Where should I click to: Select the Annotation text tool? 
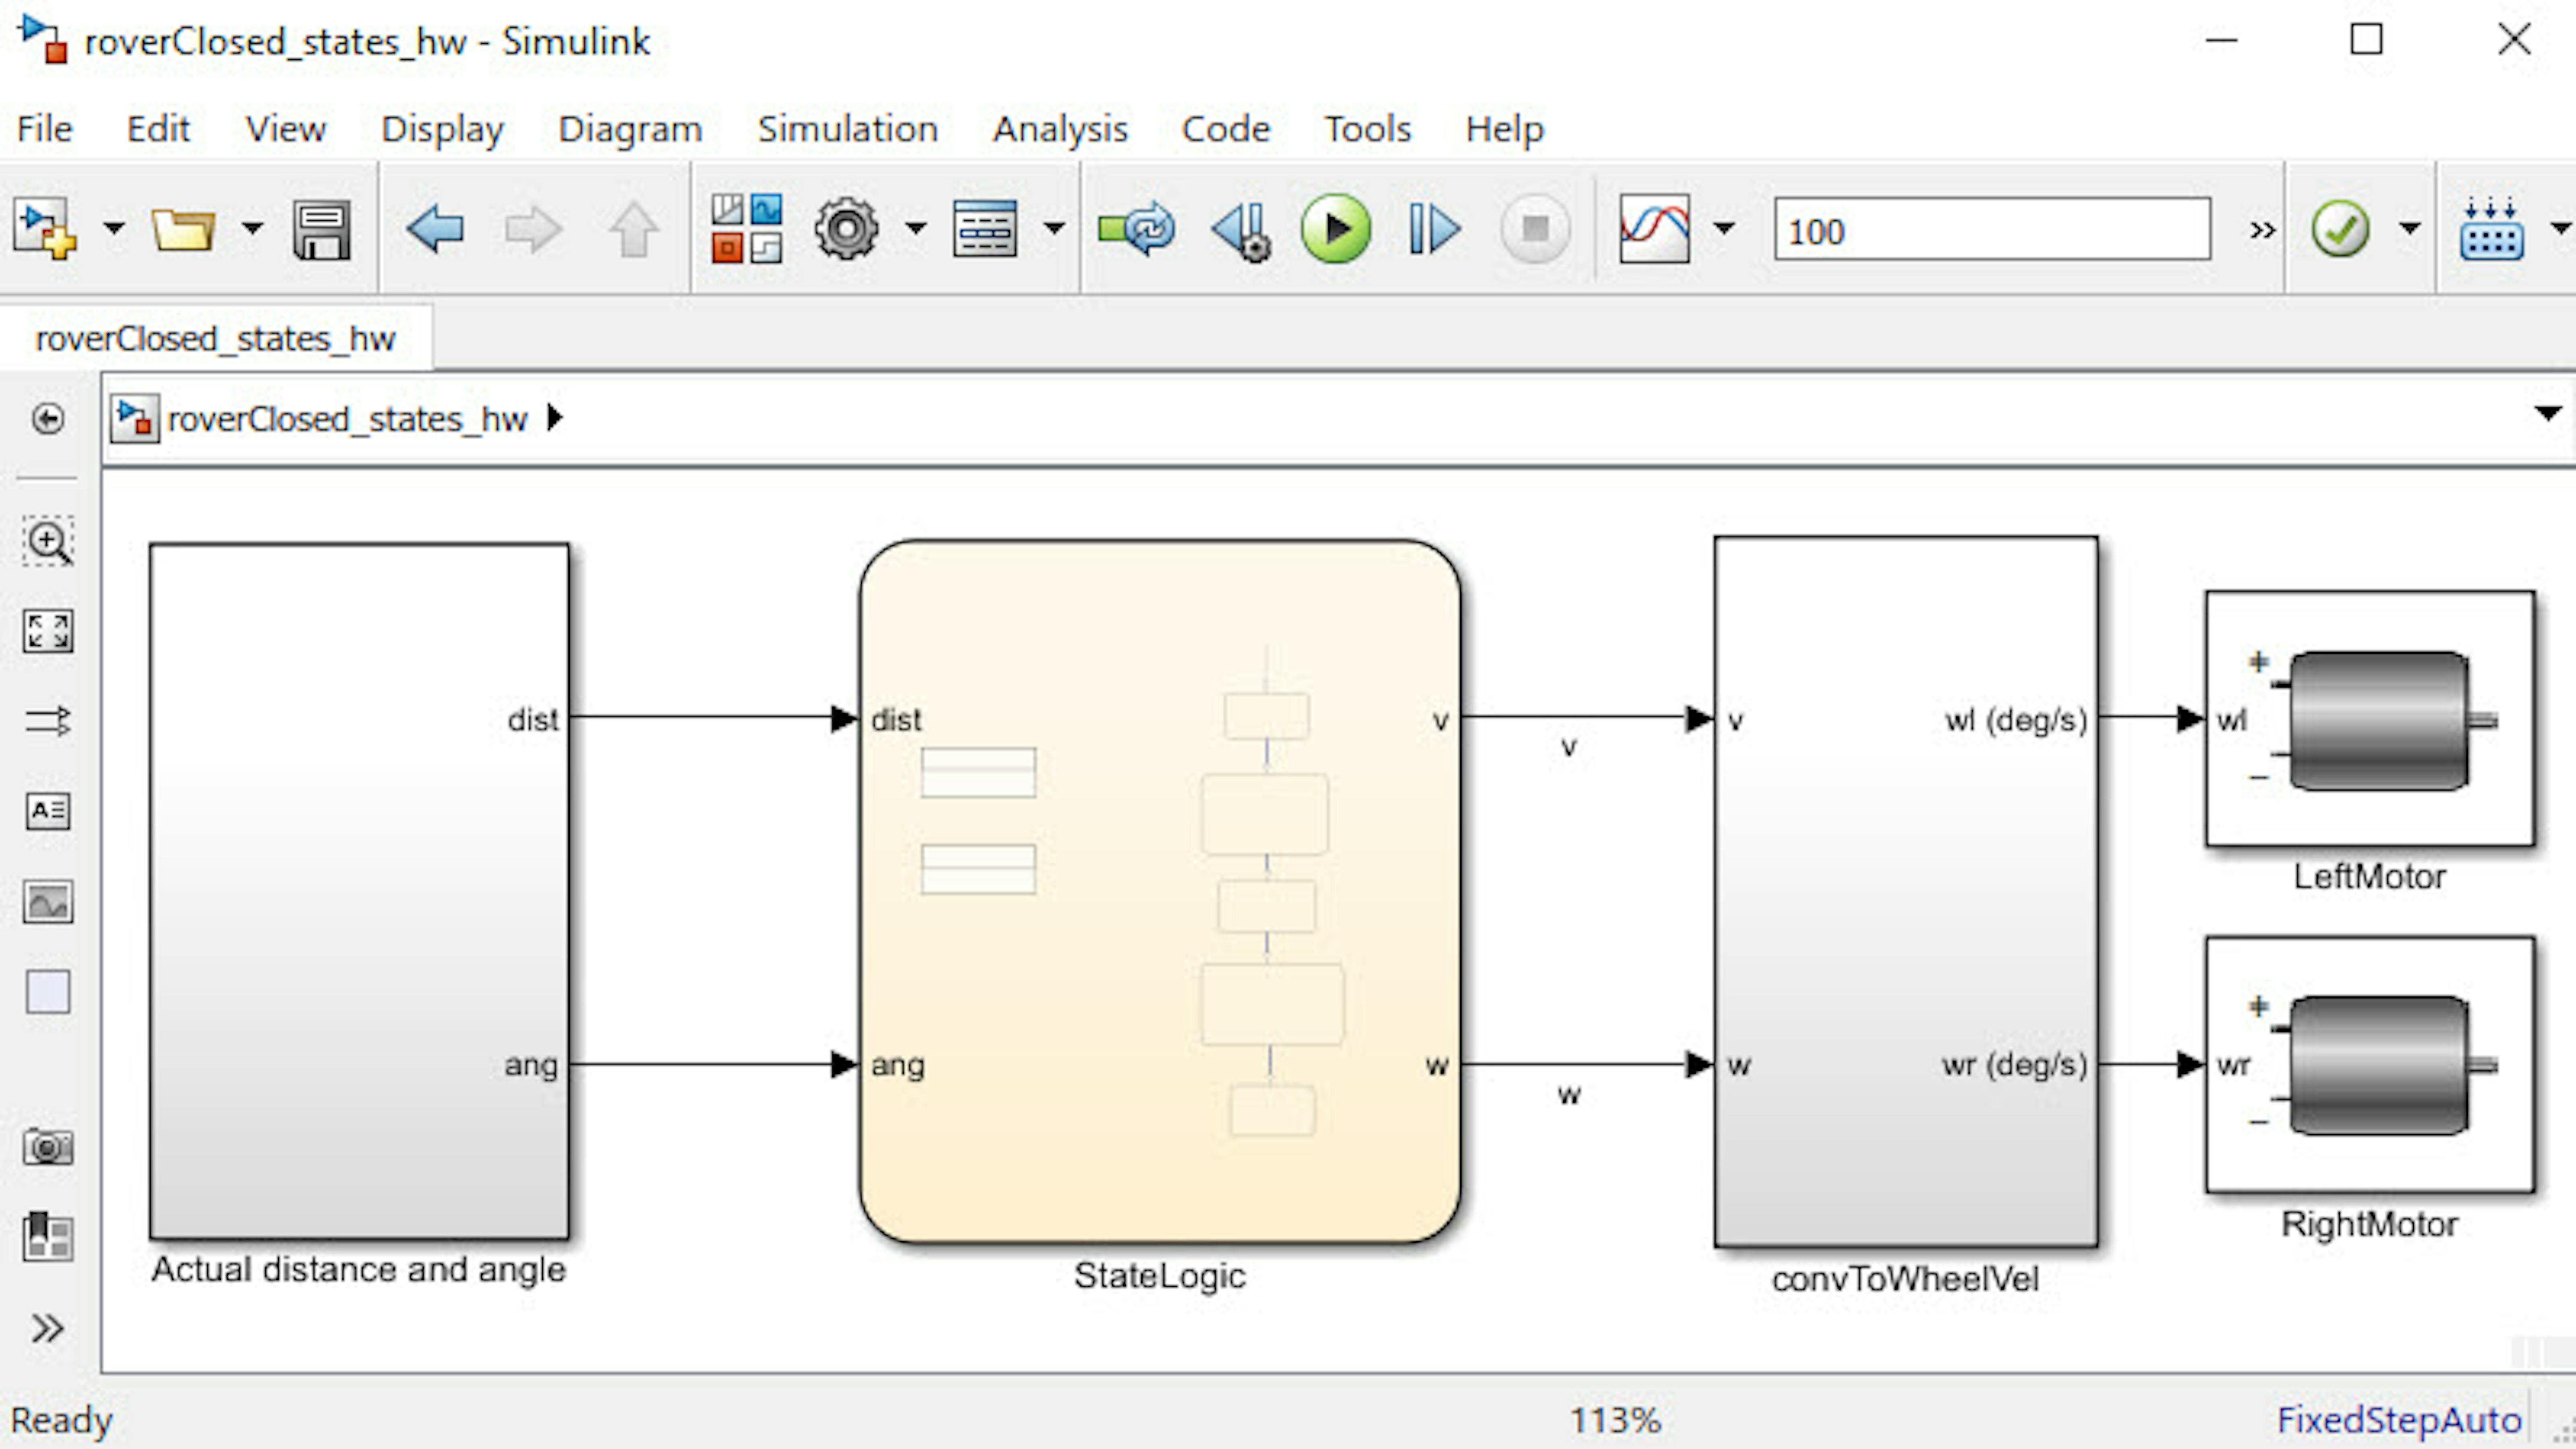click(x=48, y=811)
